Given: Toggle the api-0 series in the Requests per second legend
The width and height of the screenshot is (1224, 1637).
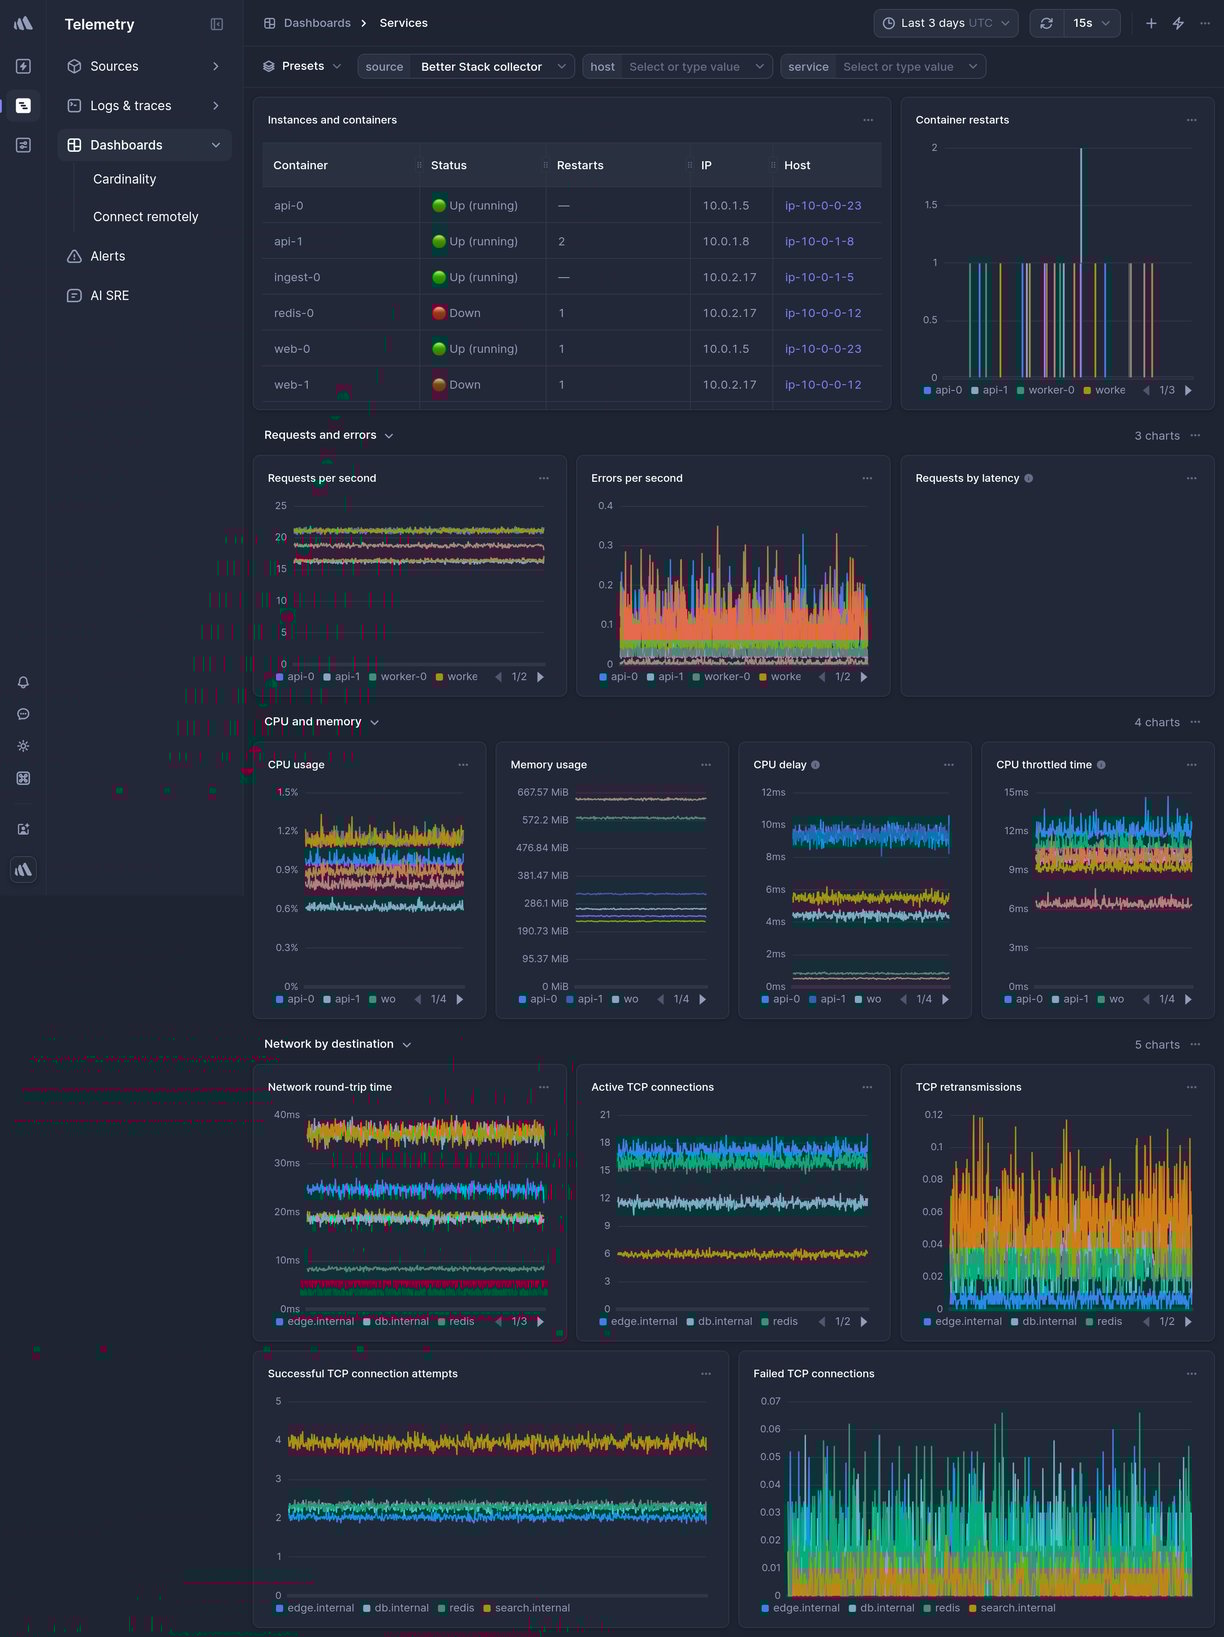Looking at the screenshot, I should 295,677.
